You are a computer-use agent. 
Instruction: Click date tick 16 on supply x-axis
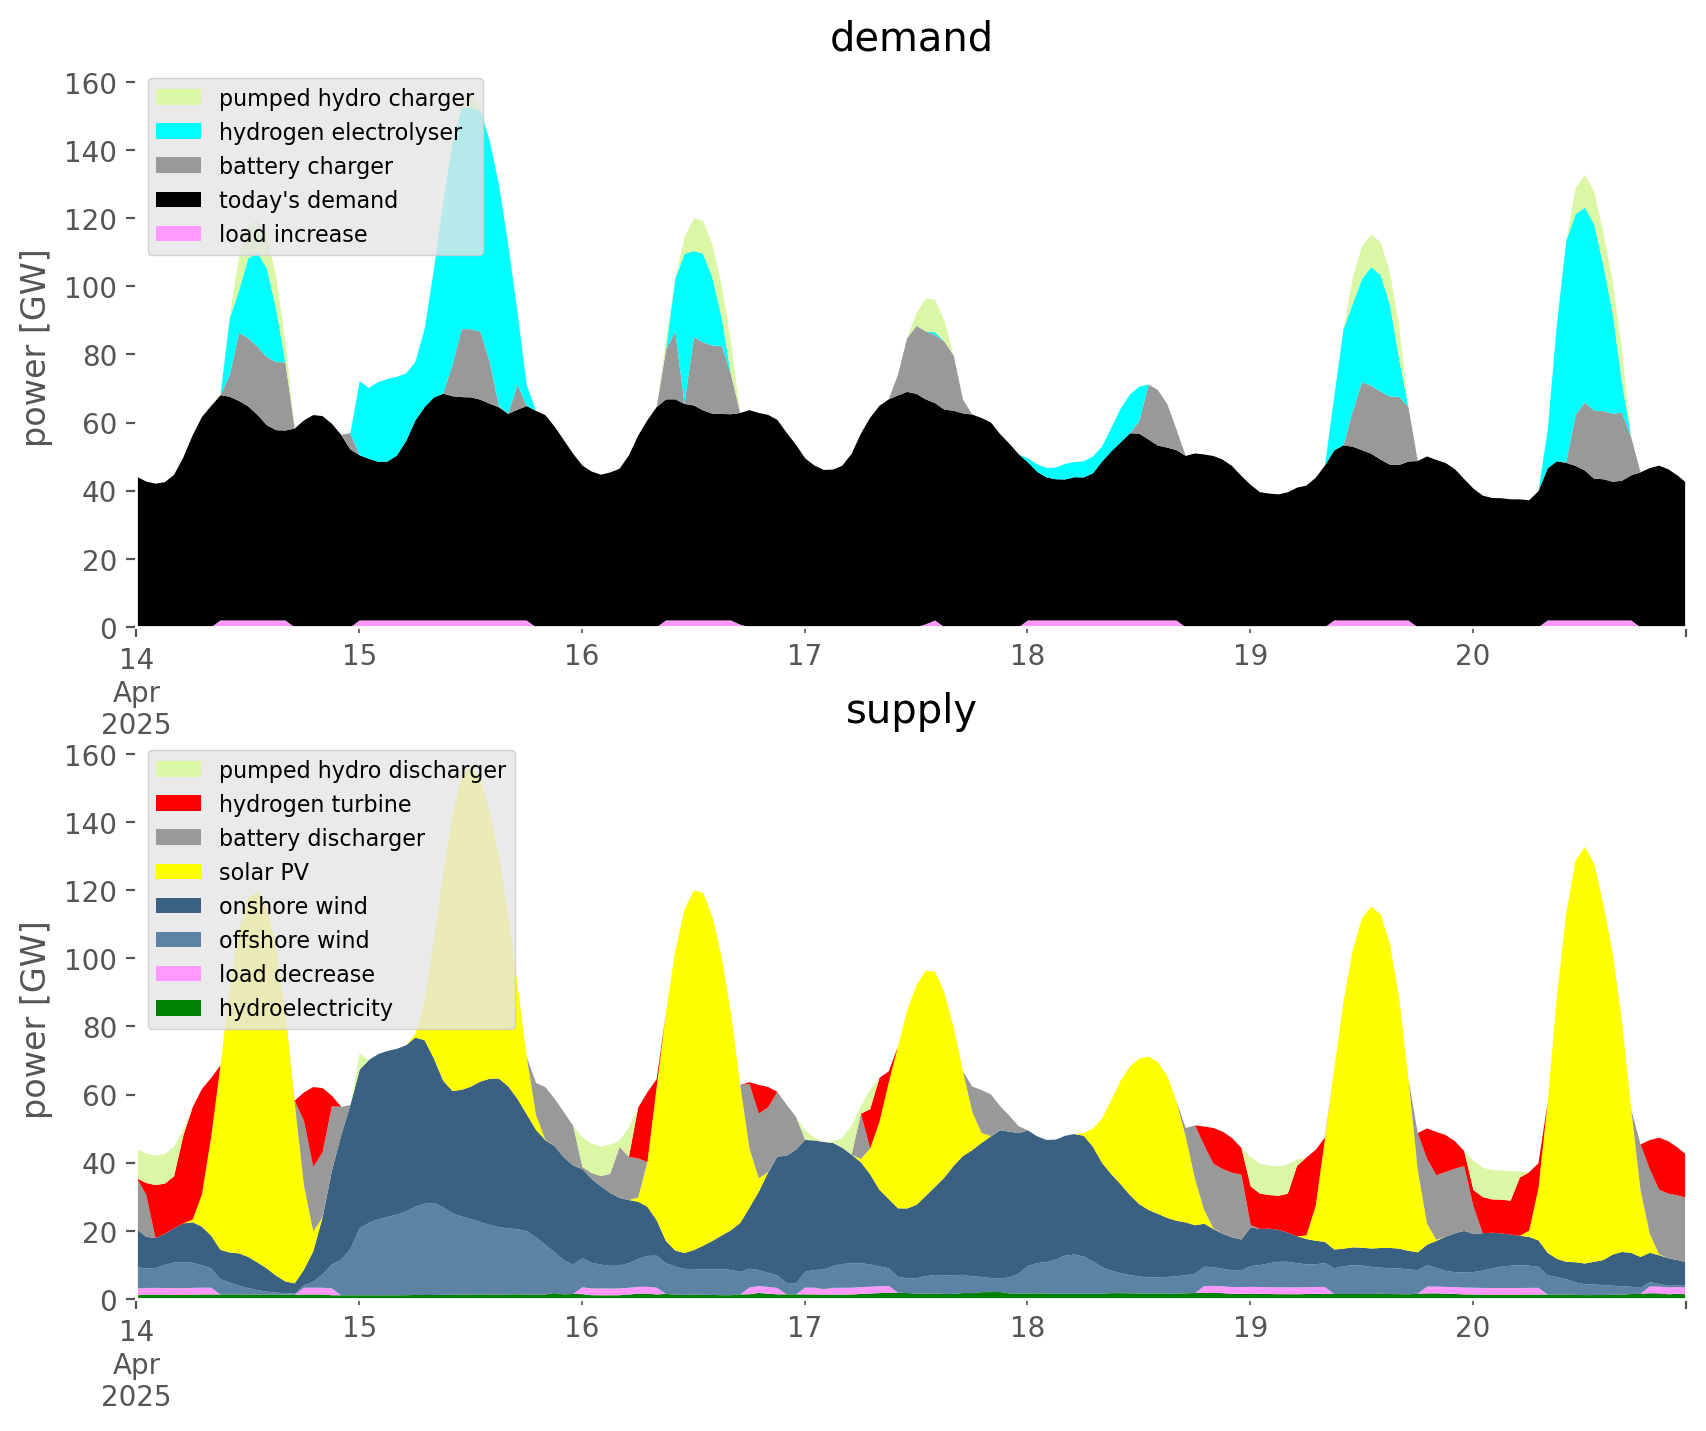coord(581,1328)
